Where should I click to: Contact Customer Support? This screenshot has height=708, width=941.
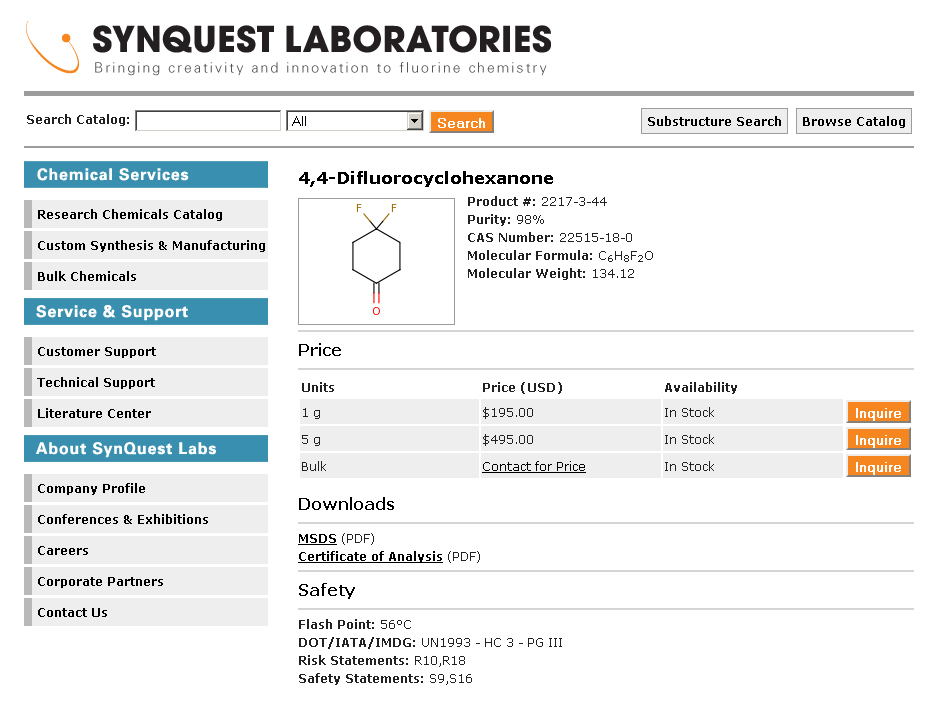pos(95,351)
